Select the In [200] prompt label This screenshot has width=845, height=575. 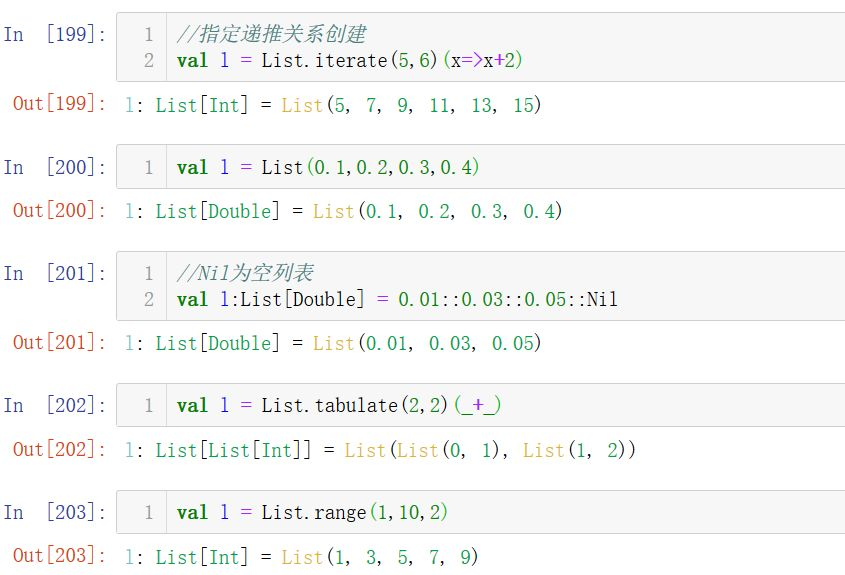point(55,168)
